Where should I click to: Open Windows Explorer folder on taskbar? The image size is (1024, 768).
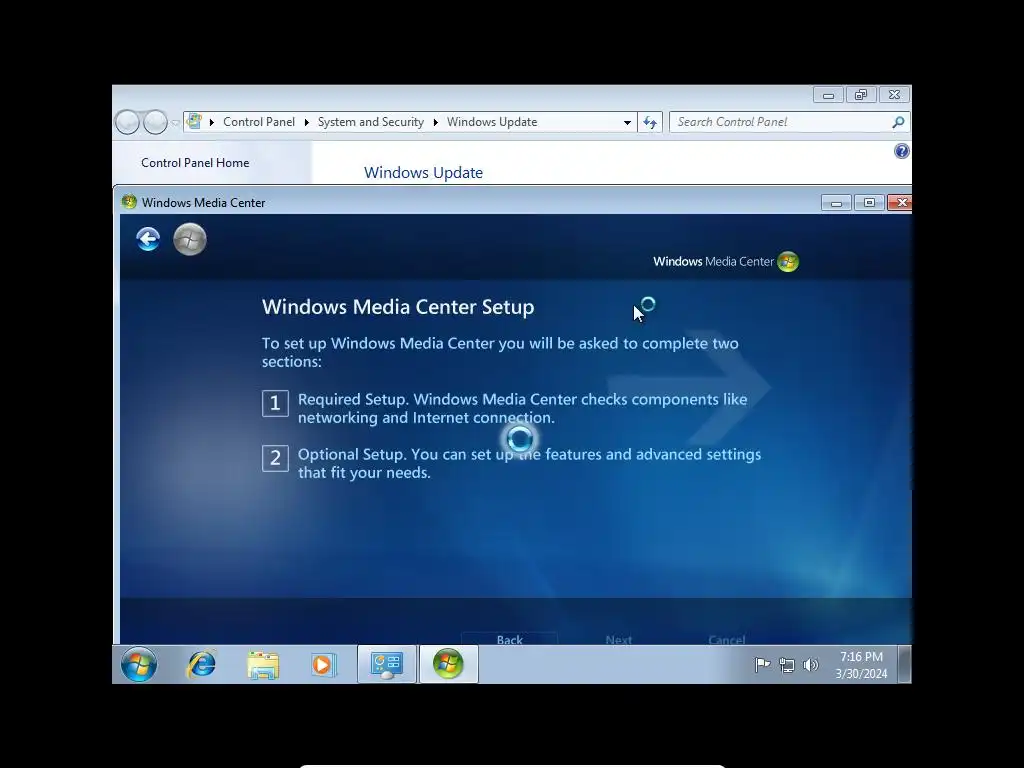(263, 665)
